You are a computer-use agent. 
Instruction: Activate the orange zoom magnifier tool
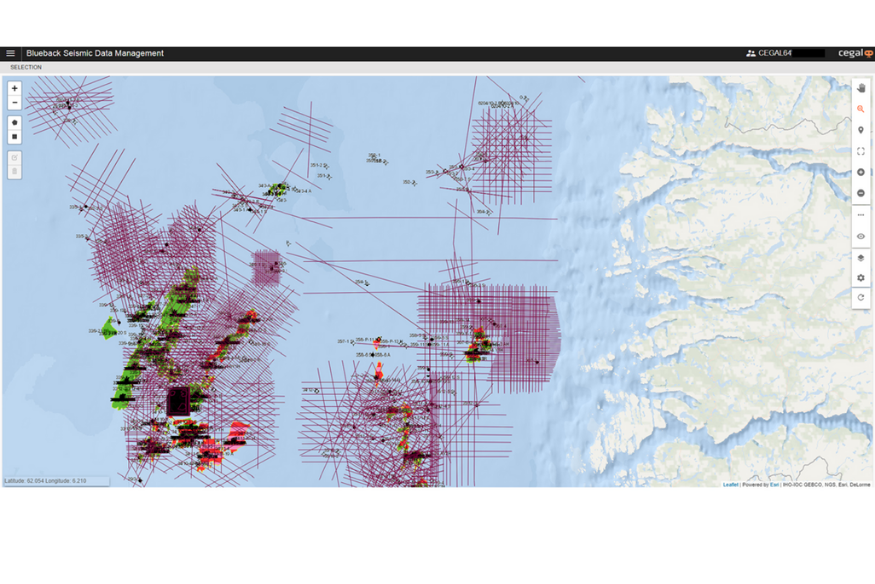[861, 109]
